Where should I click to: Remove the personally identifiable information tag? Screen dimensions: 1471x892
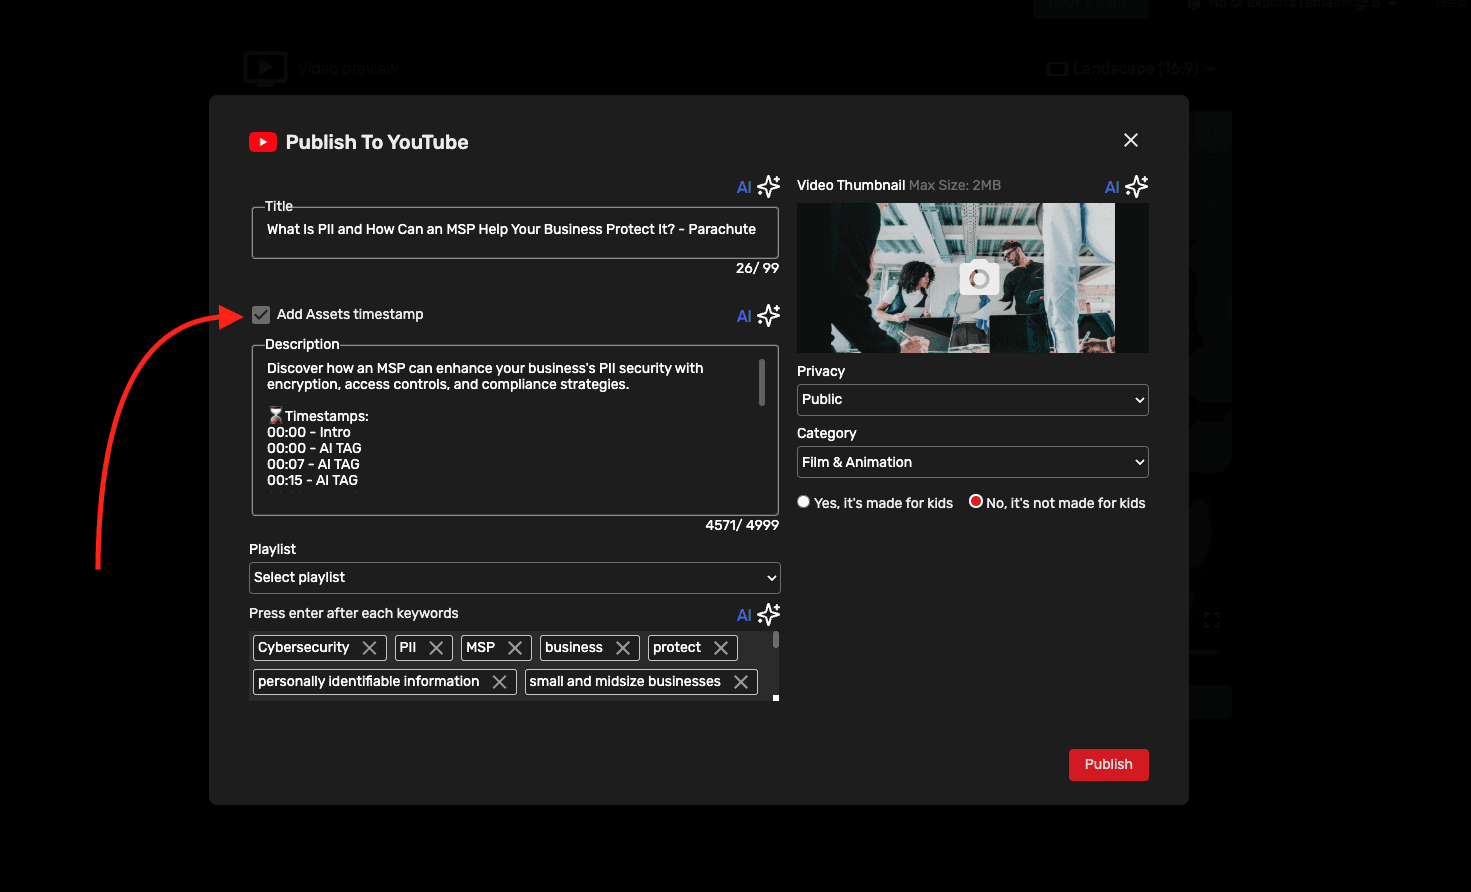(x=499, y=682)
